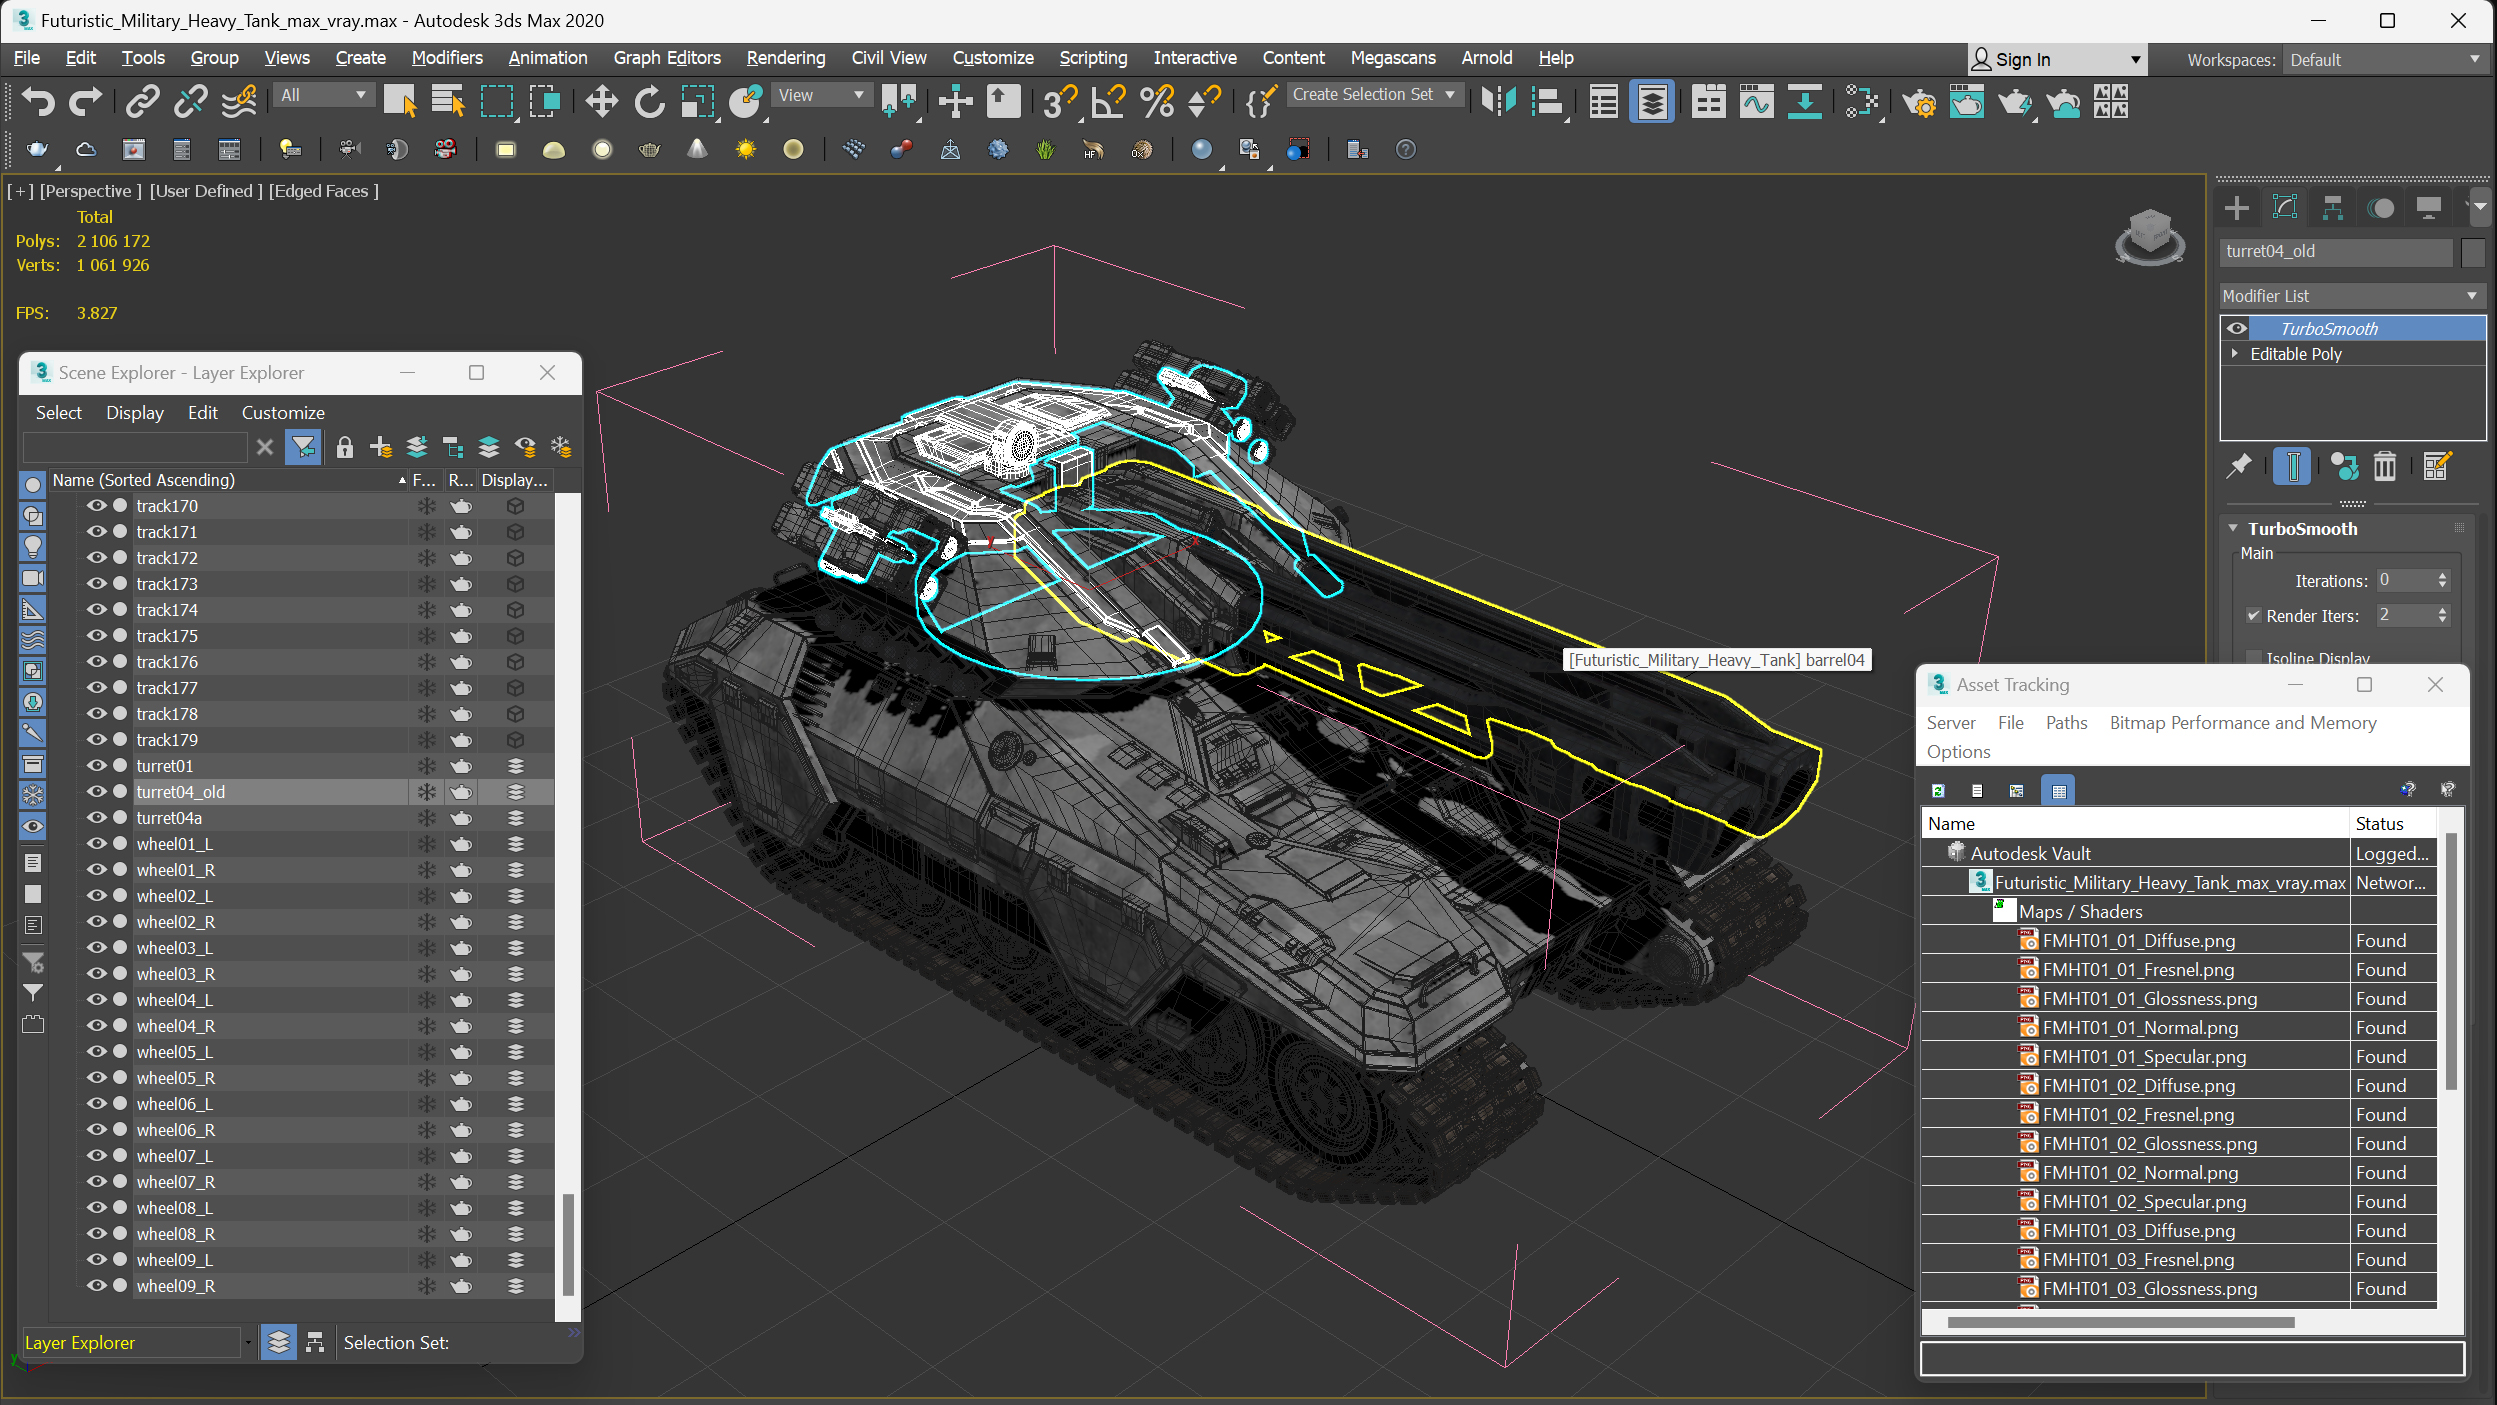This screenshot has width=2497, height=1405.
Task: Open Create Selection Set dropdown
Action: point(1376,95)
